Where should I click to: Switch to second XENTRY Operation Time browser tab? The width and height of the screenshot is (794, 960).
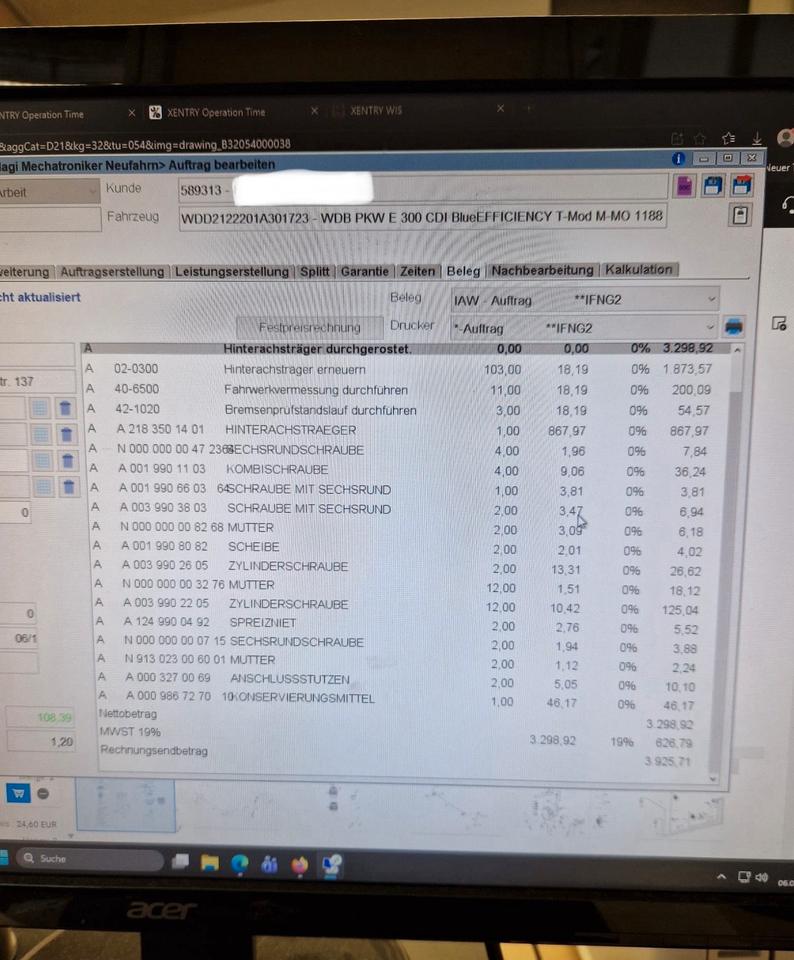point(215,112)
